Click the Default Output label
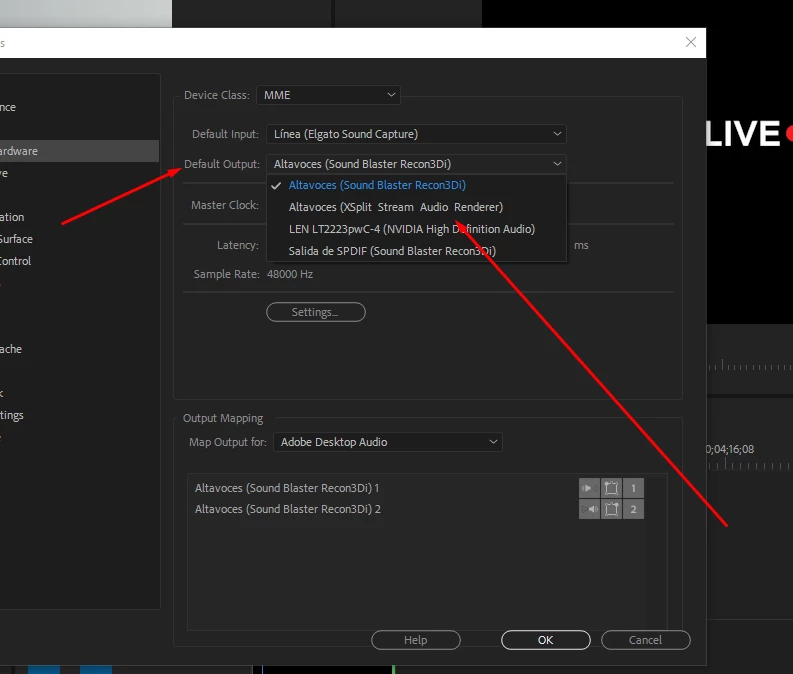This screenshot has width=793, height=674. 222,164
